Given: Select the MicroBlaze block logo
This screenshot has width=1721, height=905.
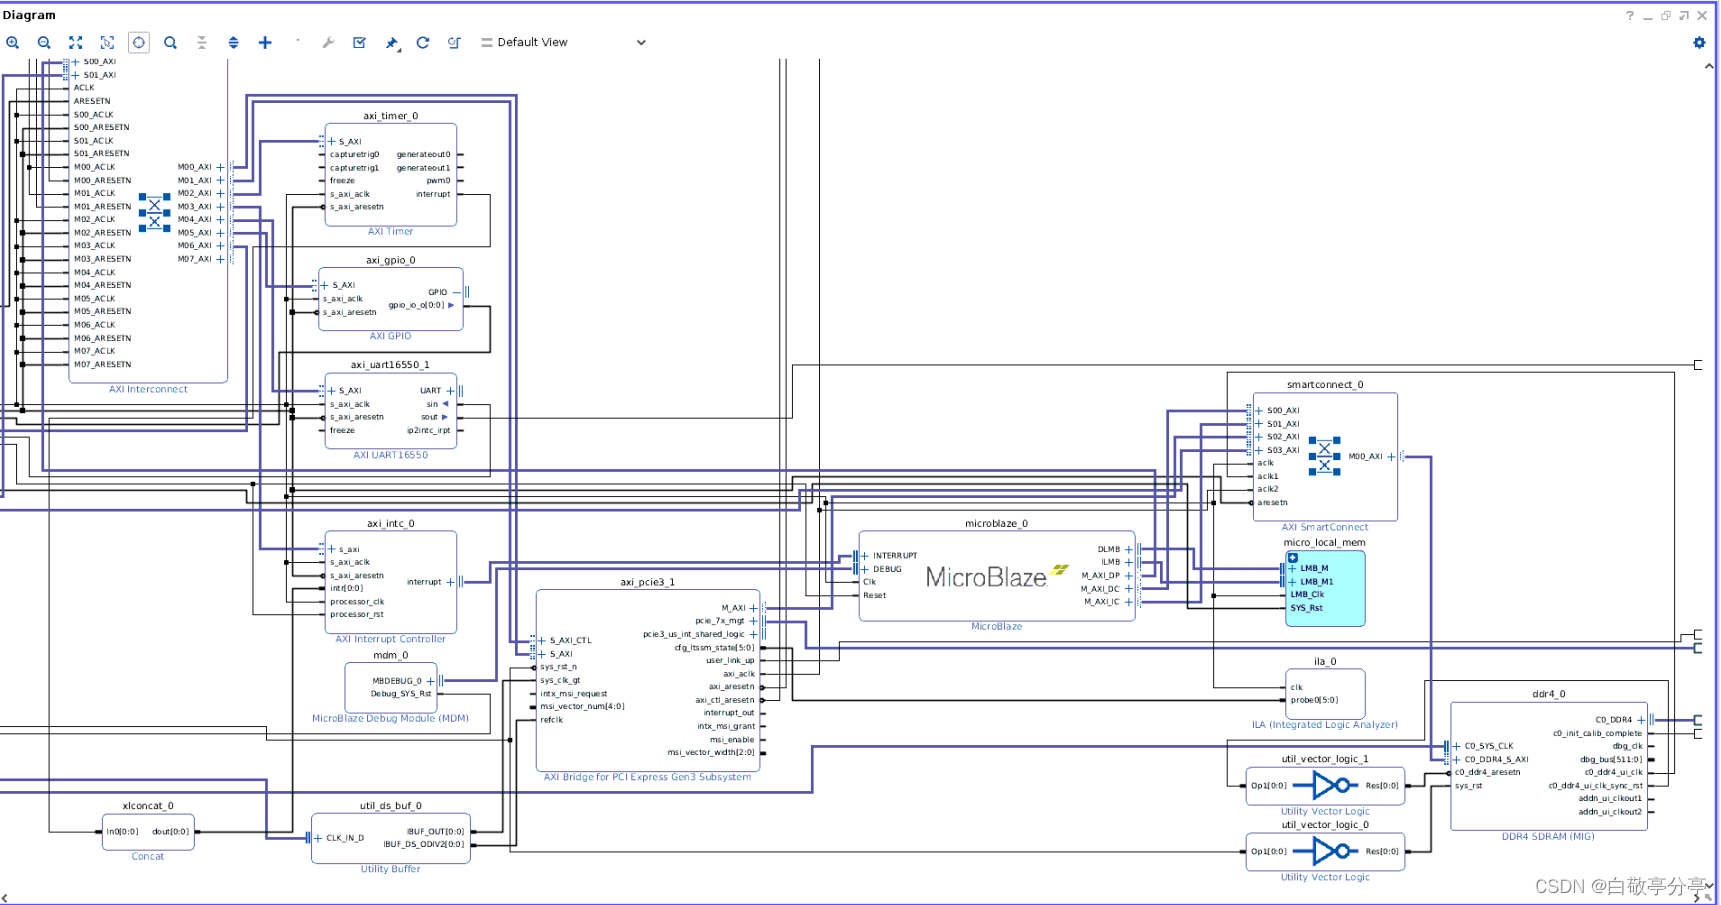Looking at the screenshot, I should [996, 576].
